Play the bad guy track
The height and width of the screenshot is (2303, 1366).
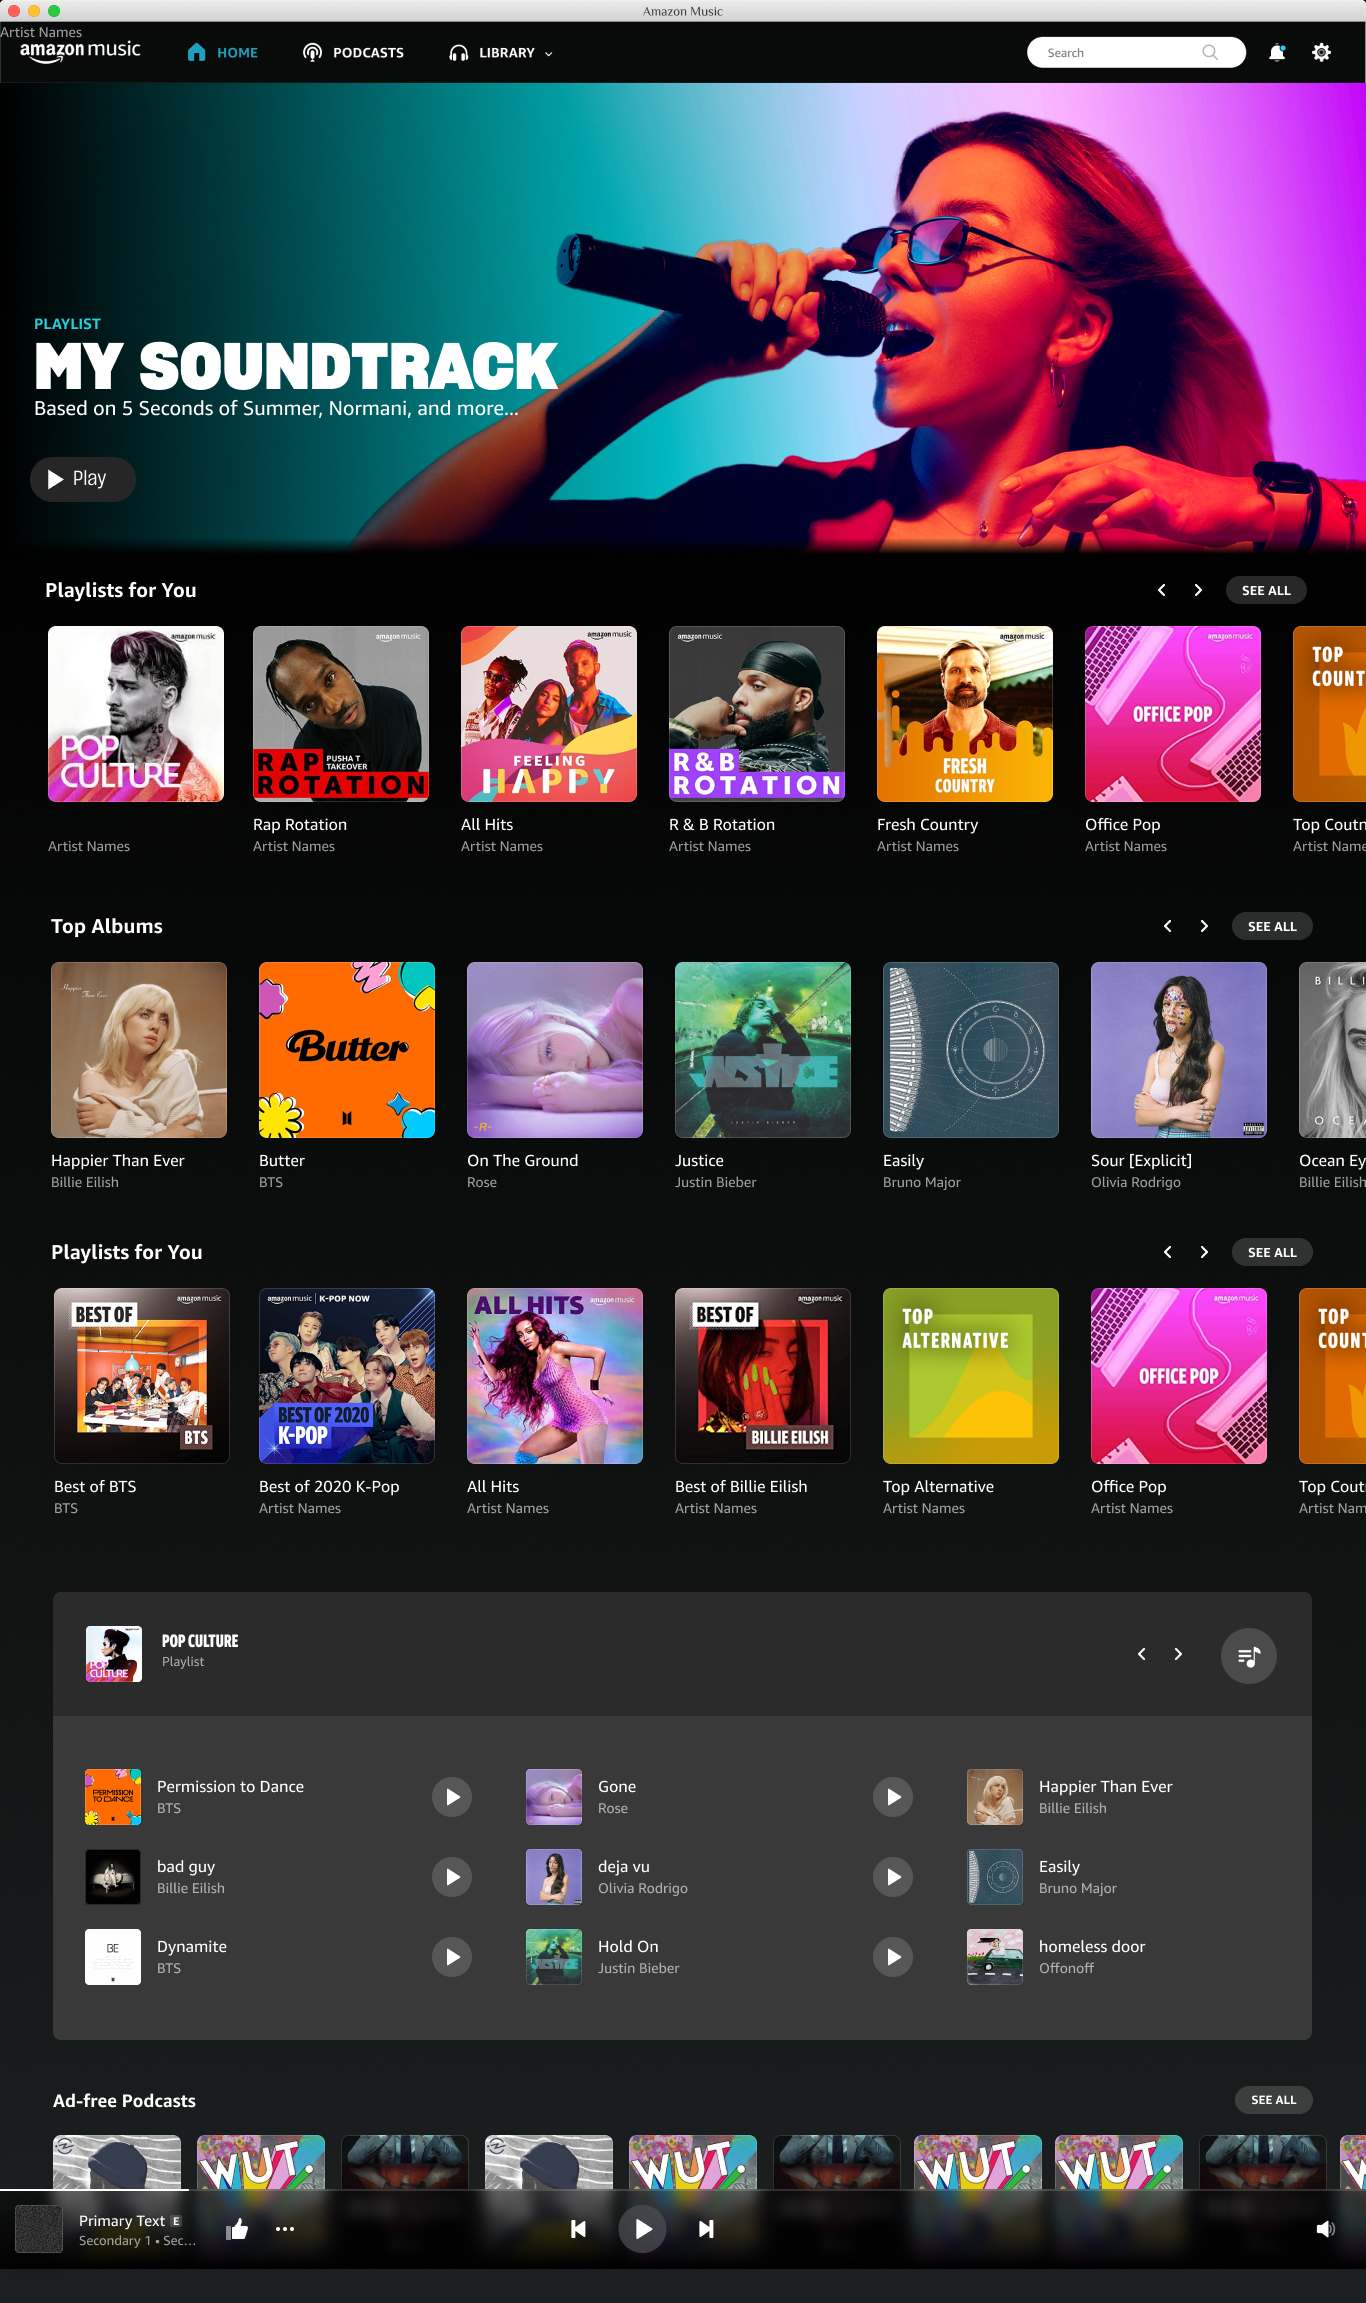pos(452,1877)
